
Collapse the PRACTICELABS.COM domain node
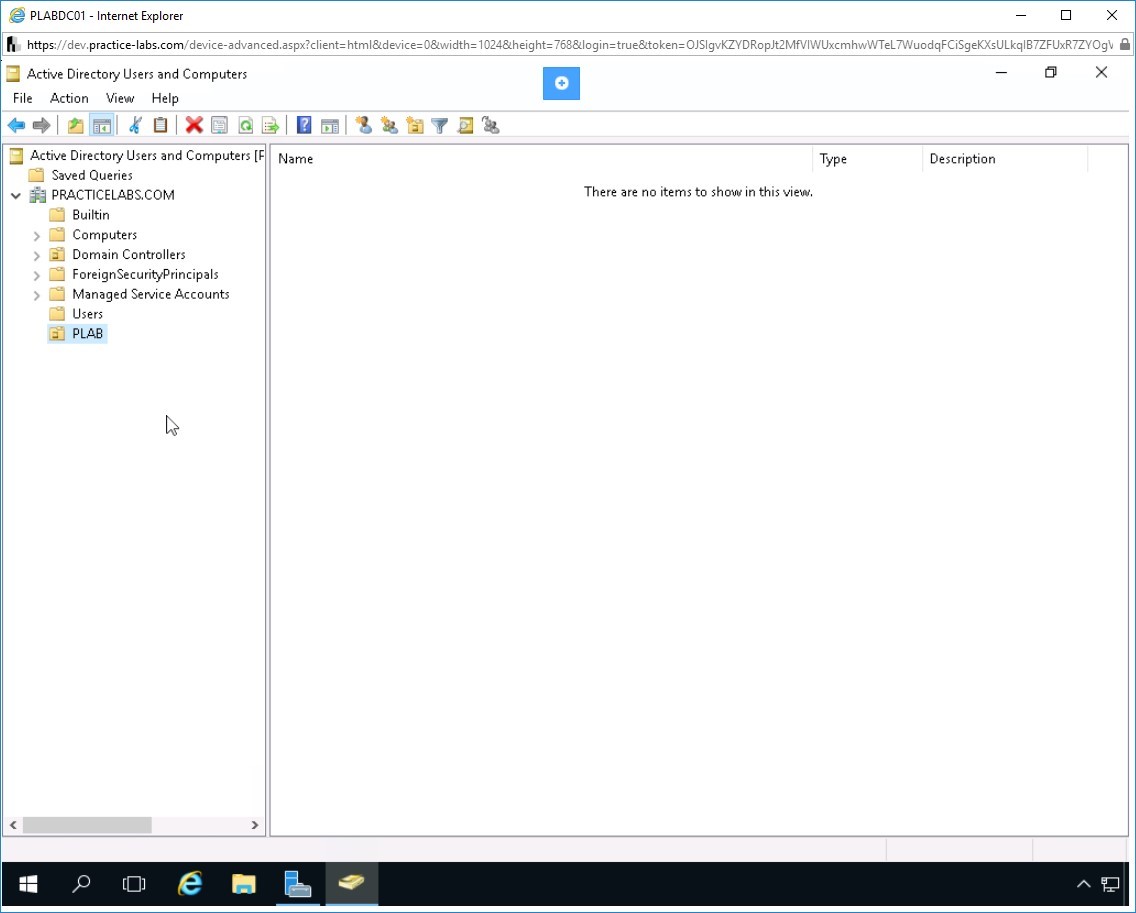coord(16,196)
